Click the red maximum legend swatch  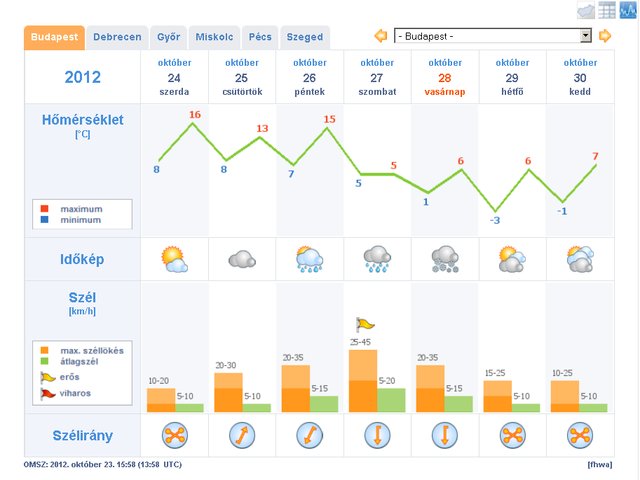[45, 208]
